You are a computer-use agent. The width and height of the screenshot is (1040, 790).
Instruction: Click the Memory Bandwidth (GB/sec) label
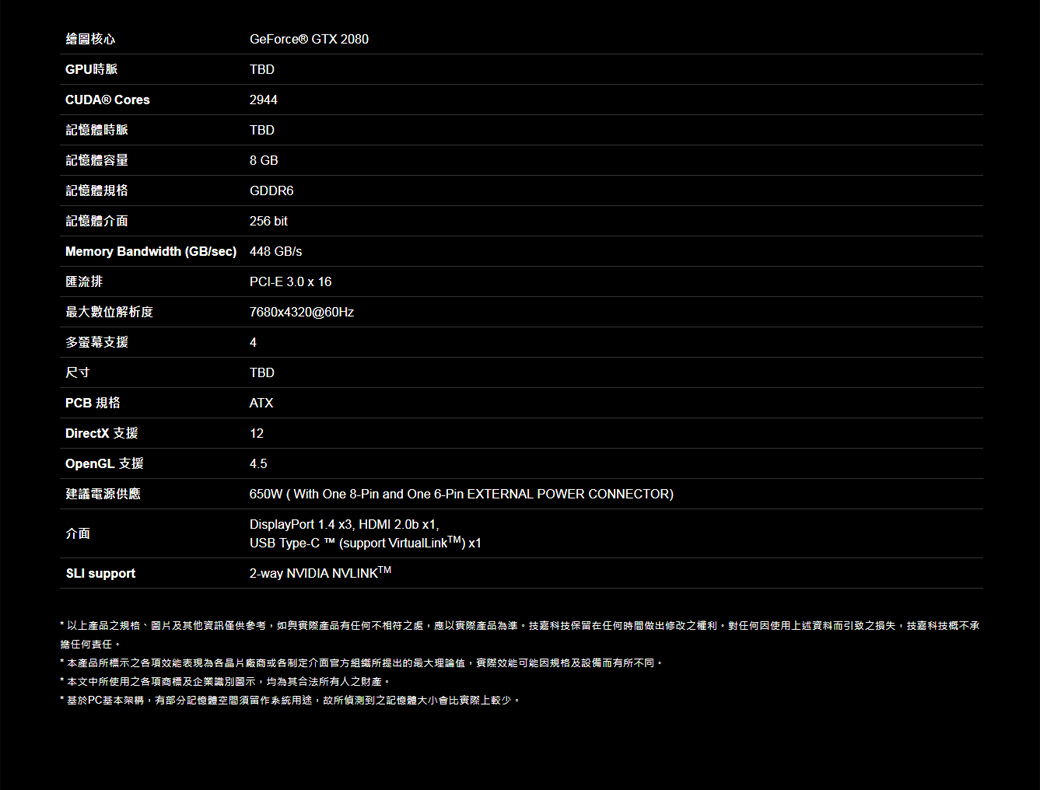(151, 251)
